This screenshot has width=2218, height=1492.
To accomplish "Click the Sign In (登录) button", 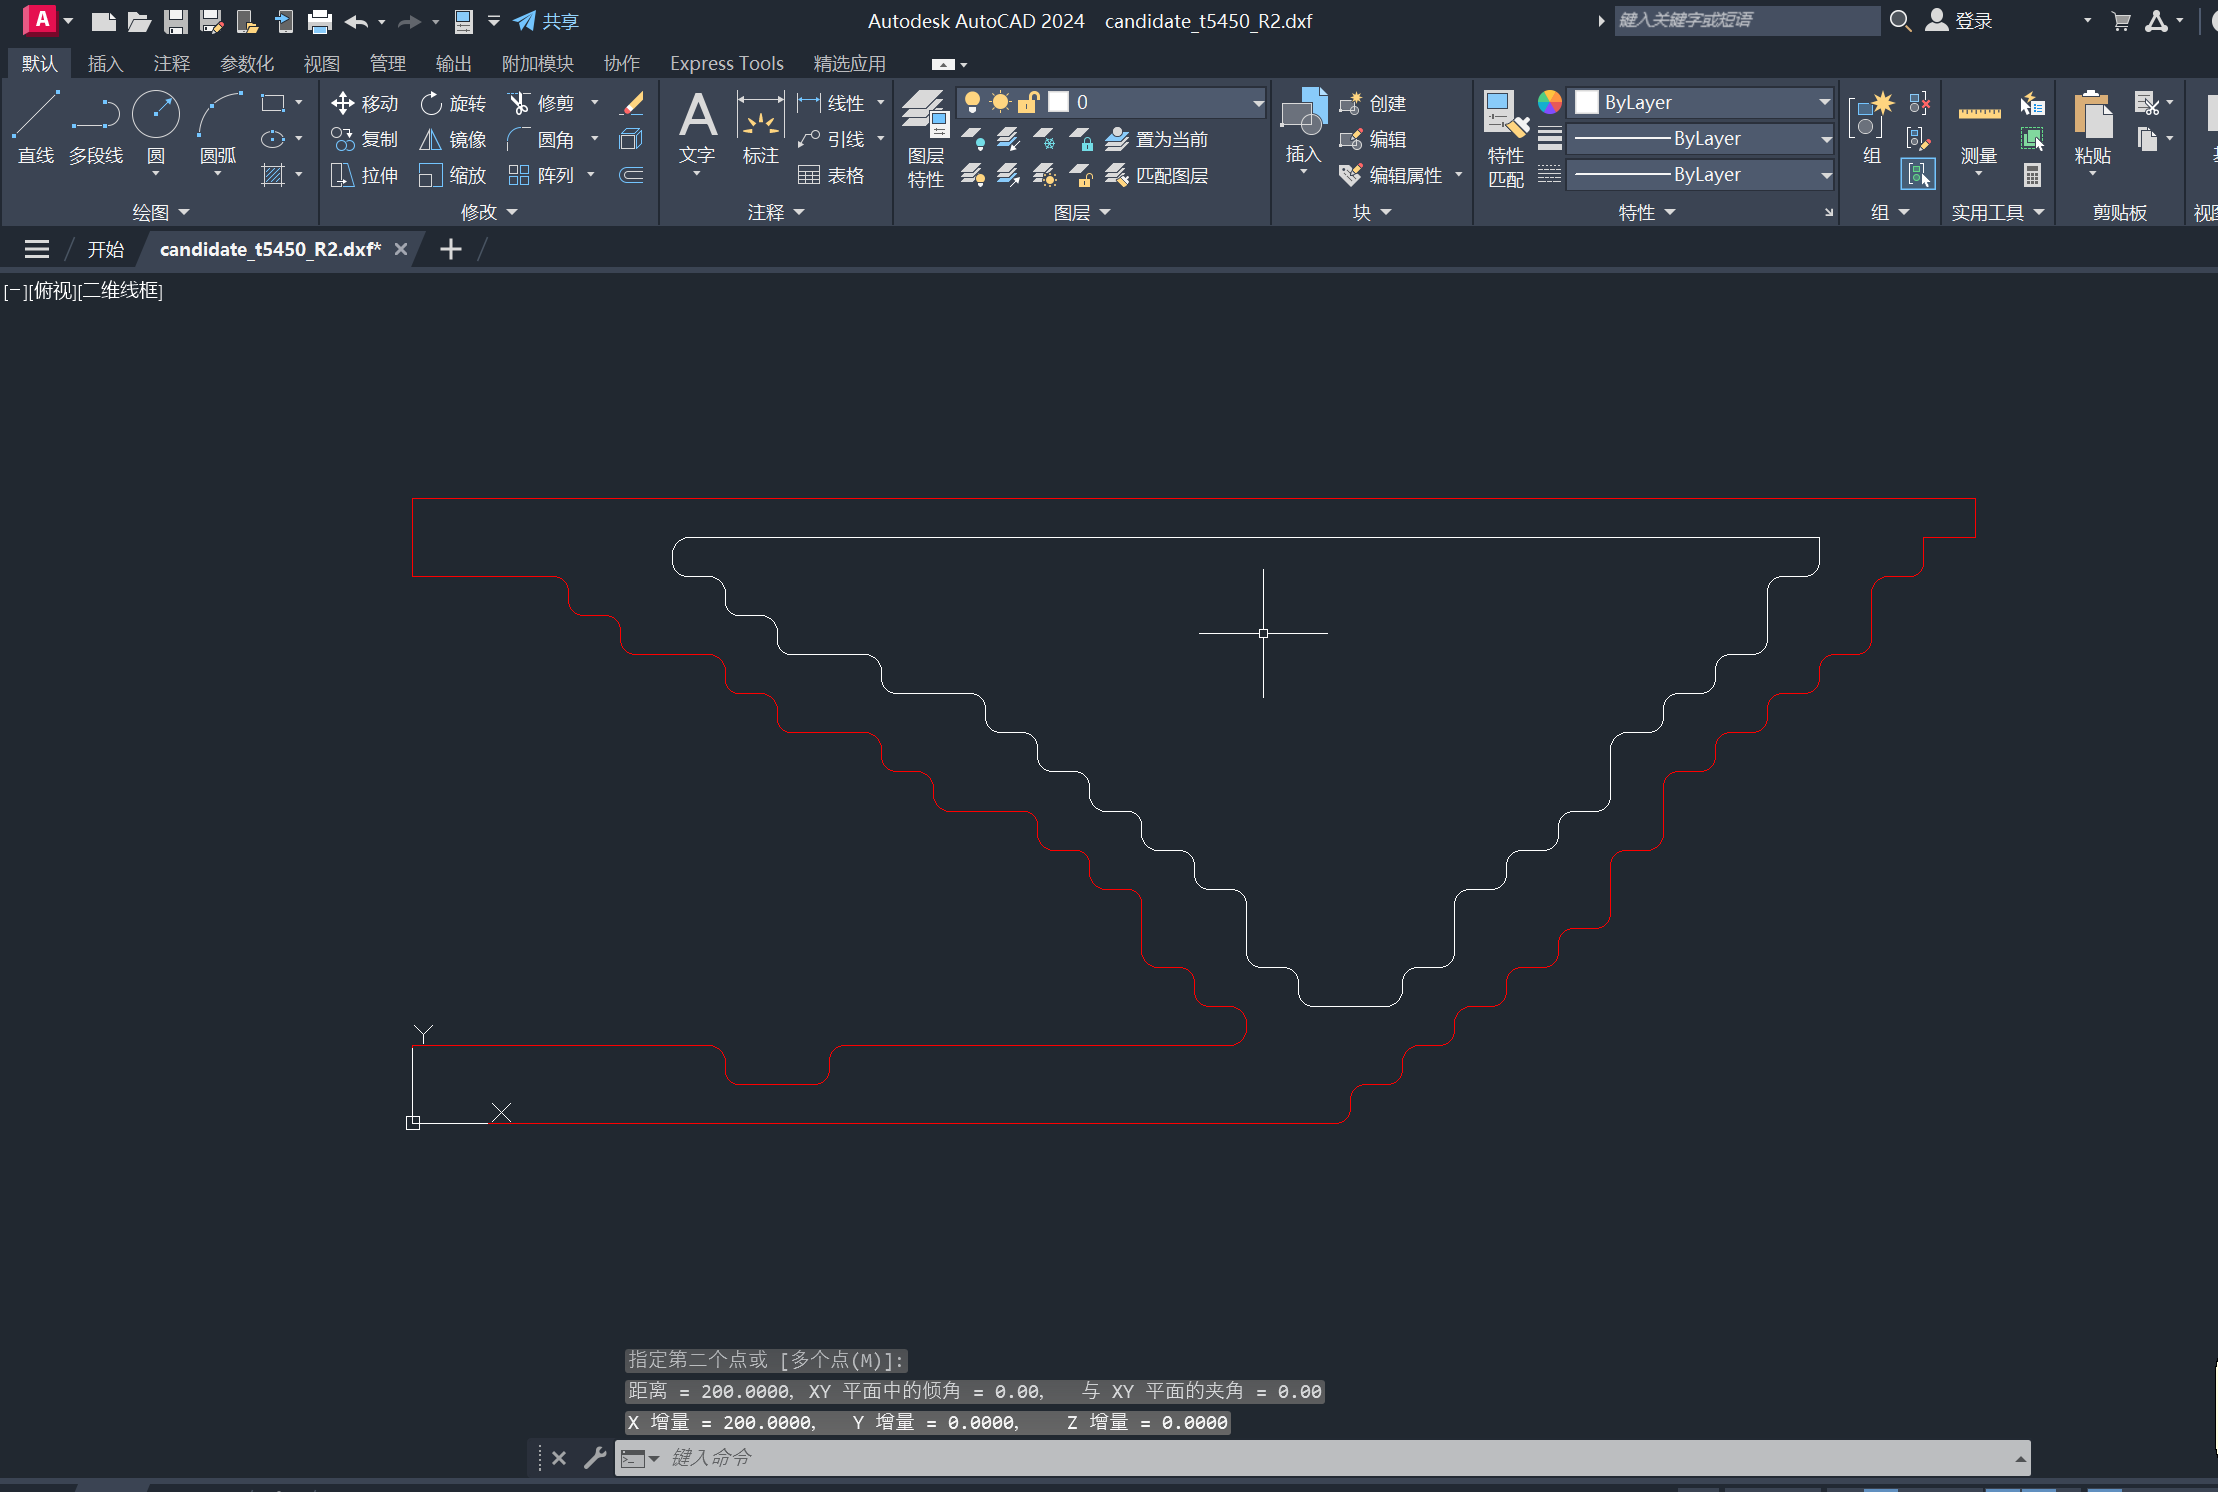I will tap(1959, 21).
